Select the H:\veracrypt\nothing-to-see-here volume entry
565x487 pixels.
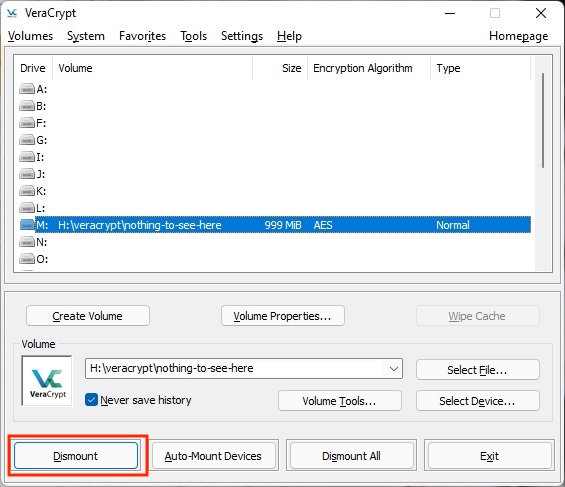[x=140, y=225]
